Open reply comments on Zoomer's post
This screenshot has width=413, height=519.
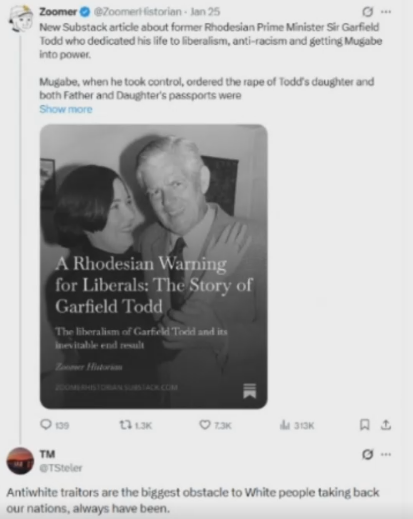[x=54, y=425]
